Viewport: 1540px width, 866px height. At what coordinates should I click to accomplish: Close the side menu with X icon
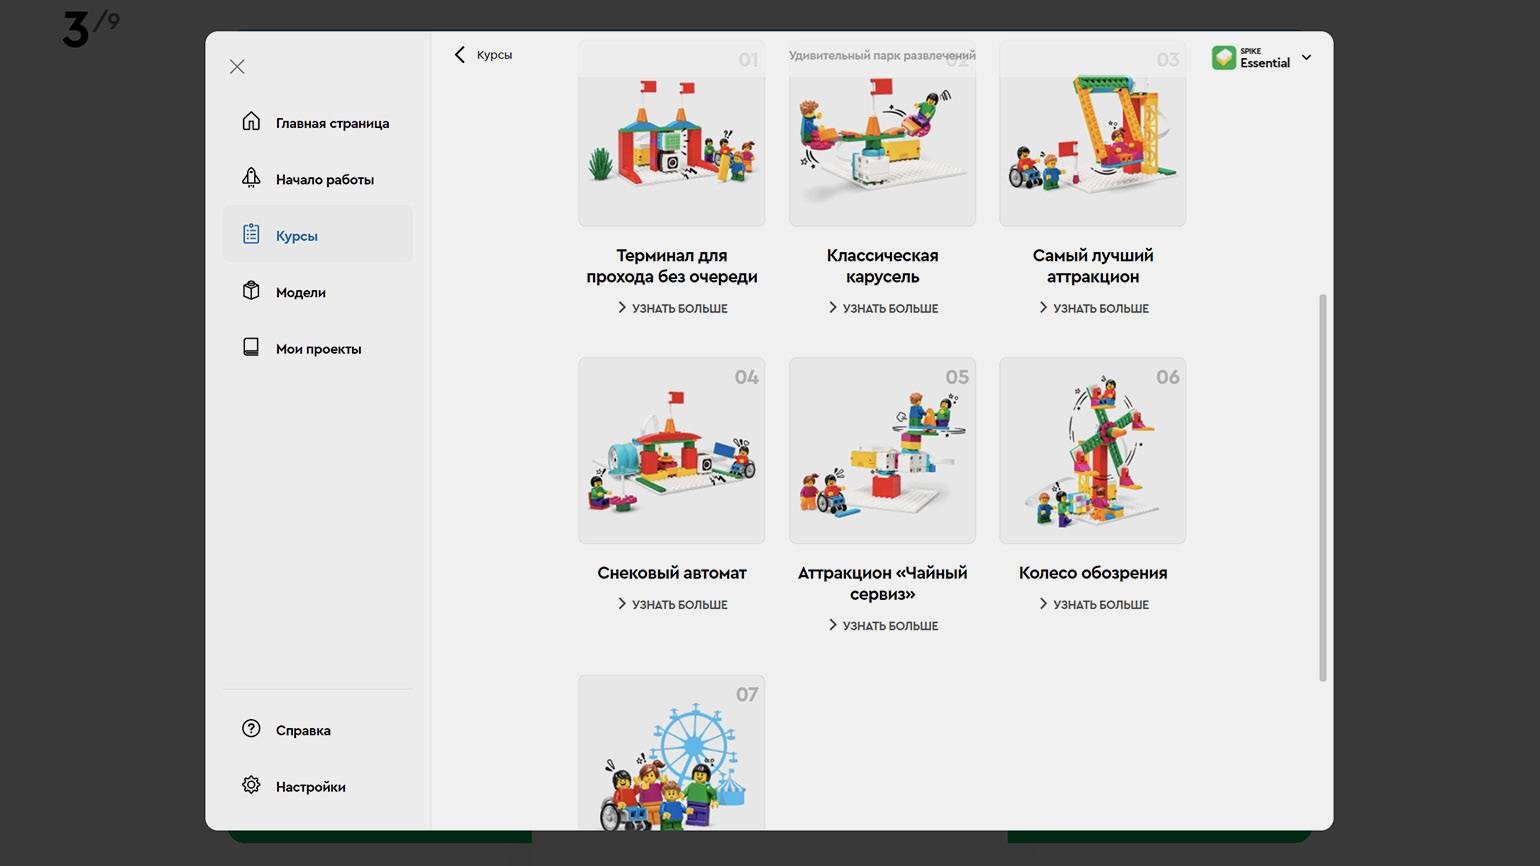coord(237,67)
